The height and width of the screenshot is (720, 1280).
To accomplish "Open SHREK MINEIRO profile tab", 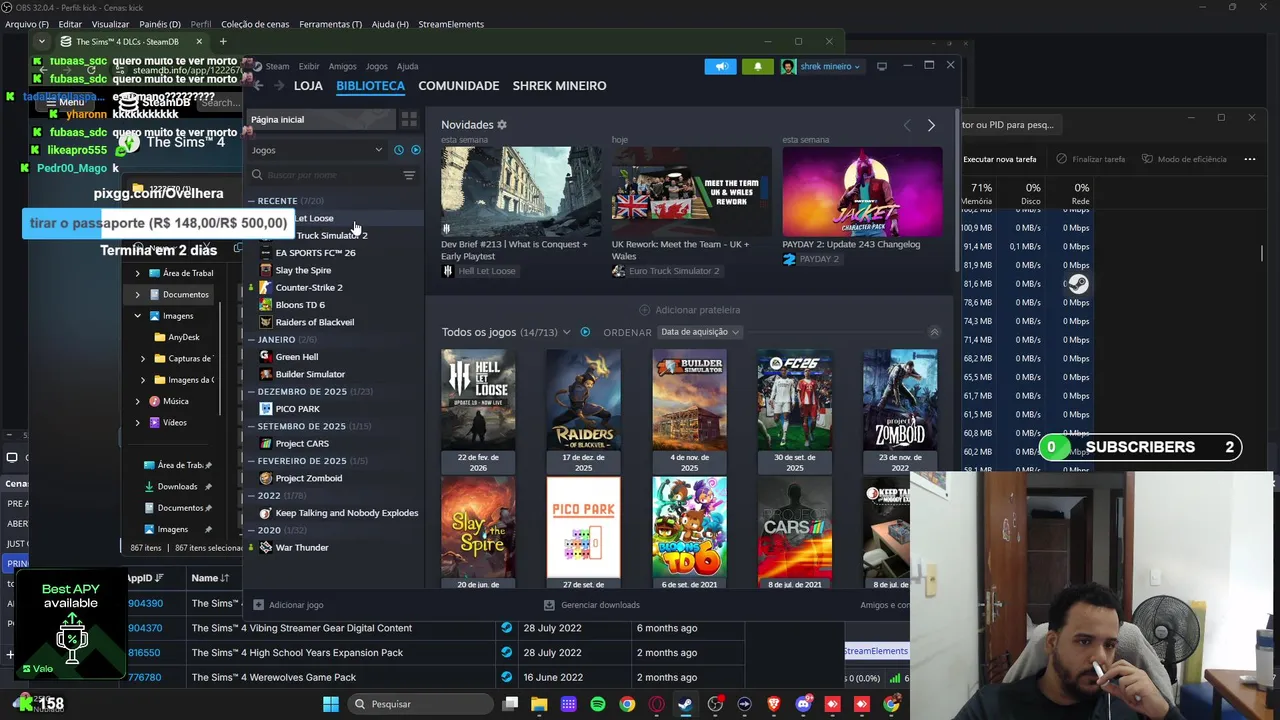I will (559, 86).
